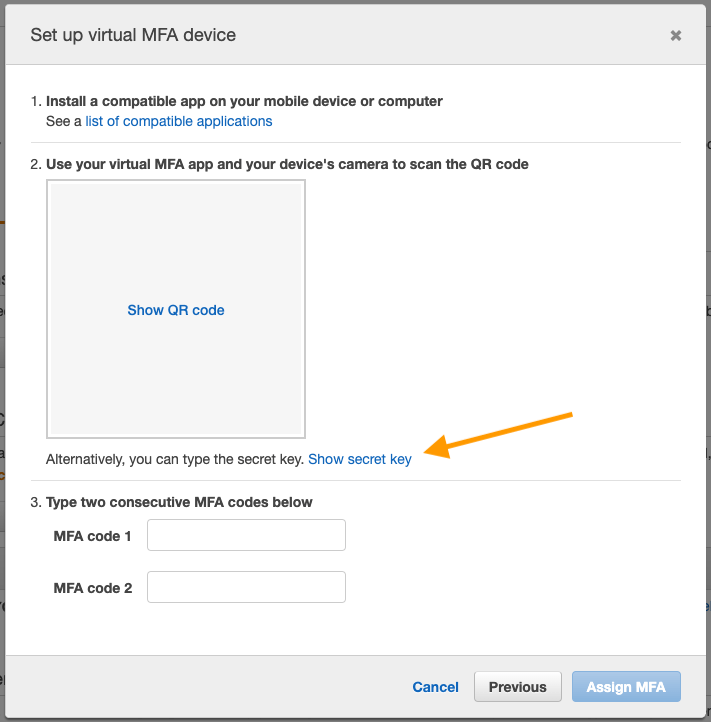Screen dimensions: 711x722
Task: Open the list of compatible applications
Action: click(x=178, y=121)
